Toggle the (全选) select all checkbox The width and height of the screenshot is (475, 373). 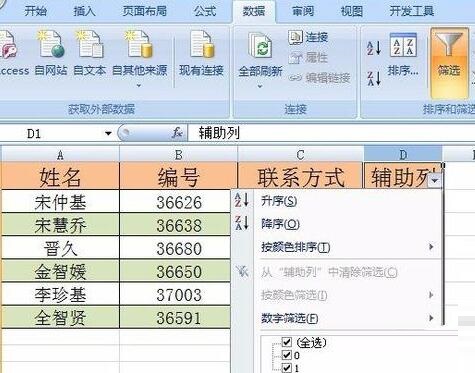287,342
